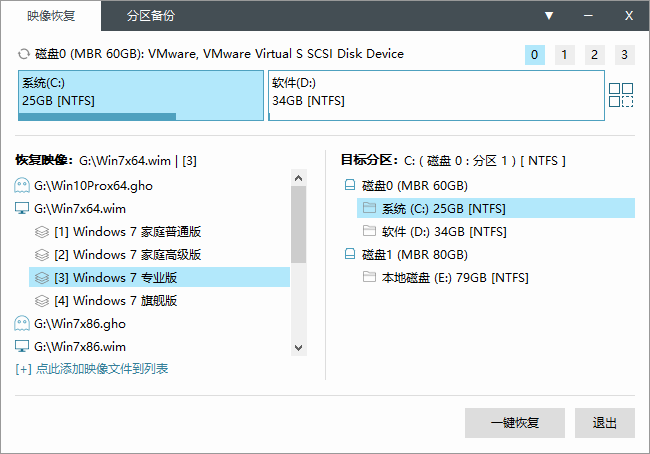
Task: Switch to disk number 1
Action: [x=564, y=55]
